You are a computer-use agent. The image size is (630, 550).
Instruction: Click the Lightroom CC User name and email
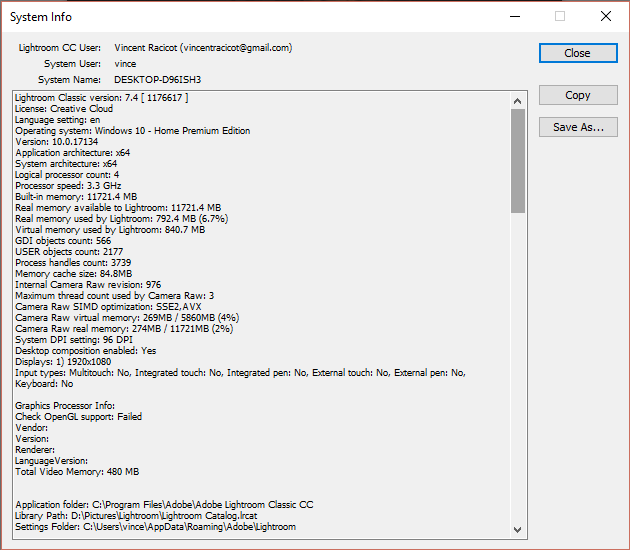pyautogui.click(x=203, y=48)
